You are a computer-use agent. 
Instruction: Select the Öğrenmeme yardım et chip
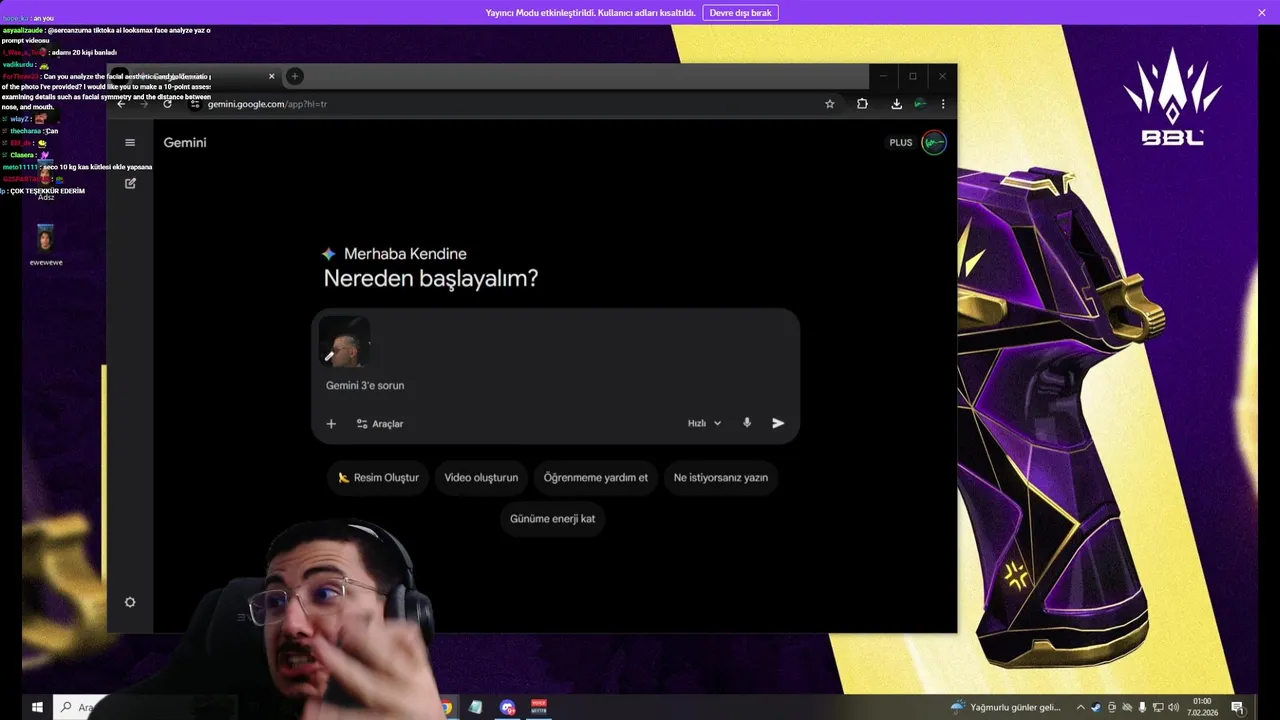595,478
